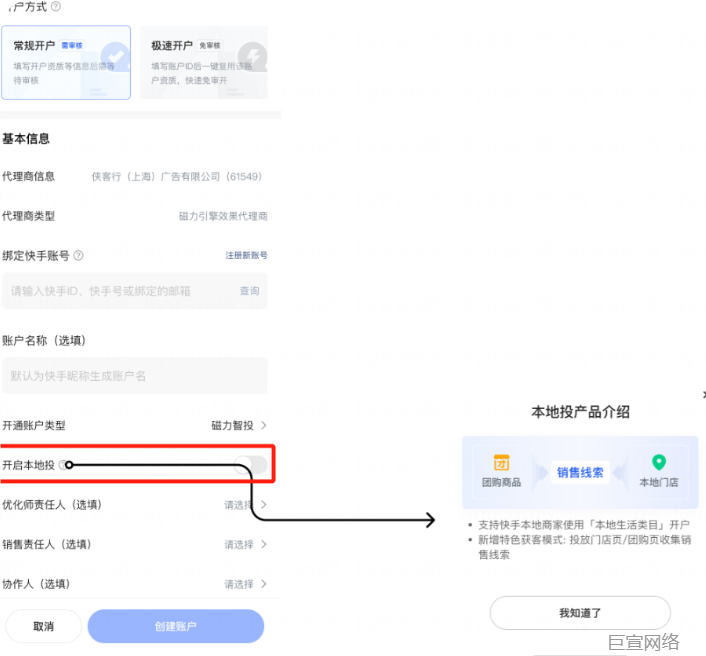706x656 pixels.
Task: Click the 免审核 tag on 极速开户
Action: pyautogui.click(x=210, y=45)
